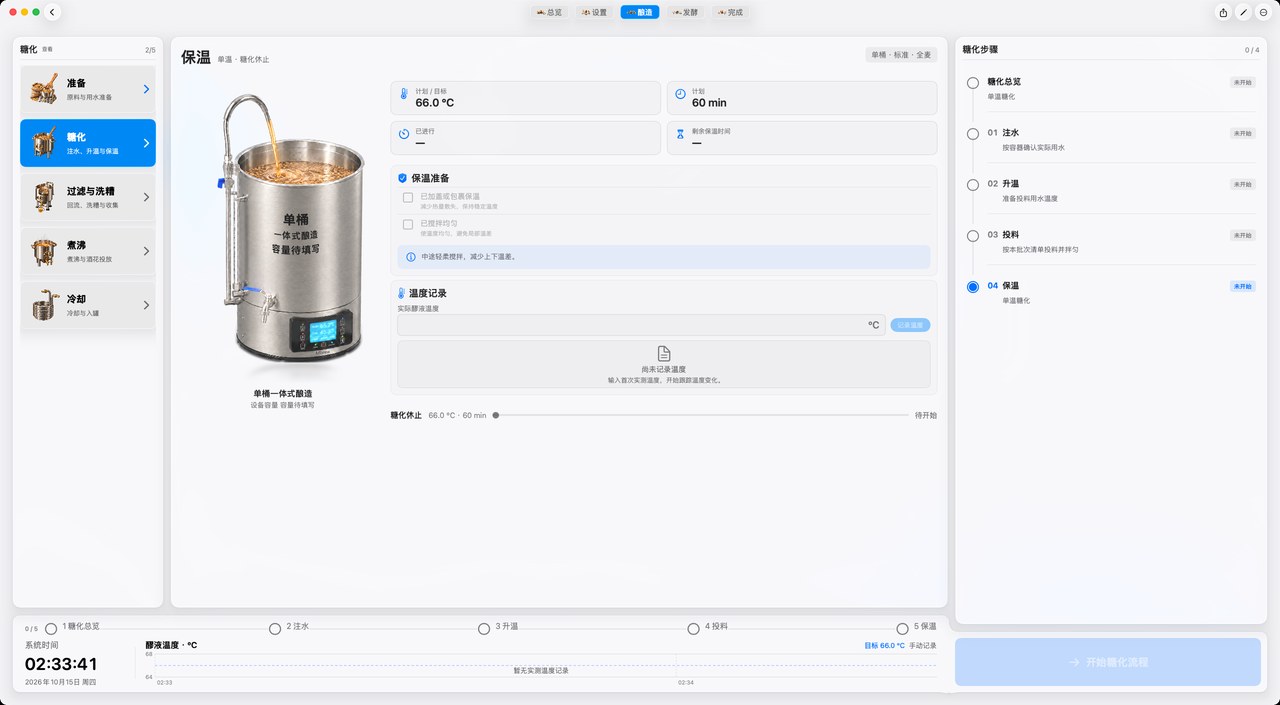Select the 02 升温 step radio button
The height and width of the screenshot is (705, 1280).
973,185
